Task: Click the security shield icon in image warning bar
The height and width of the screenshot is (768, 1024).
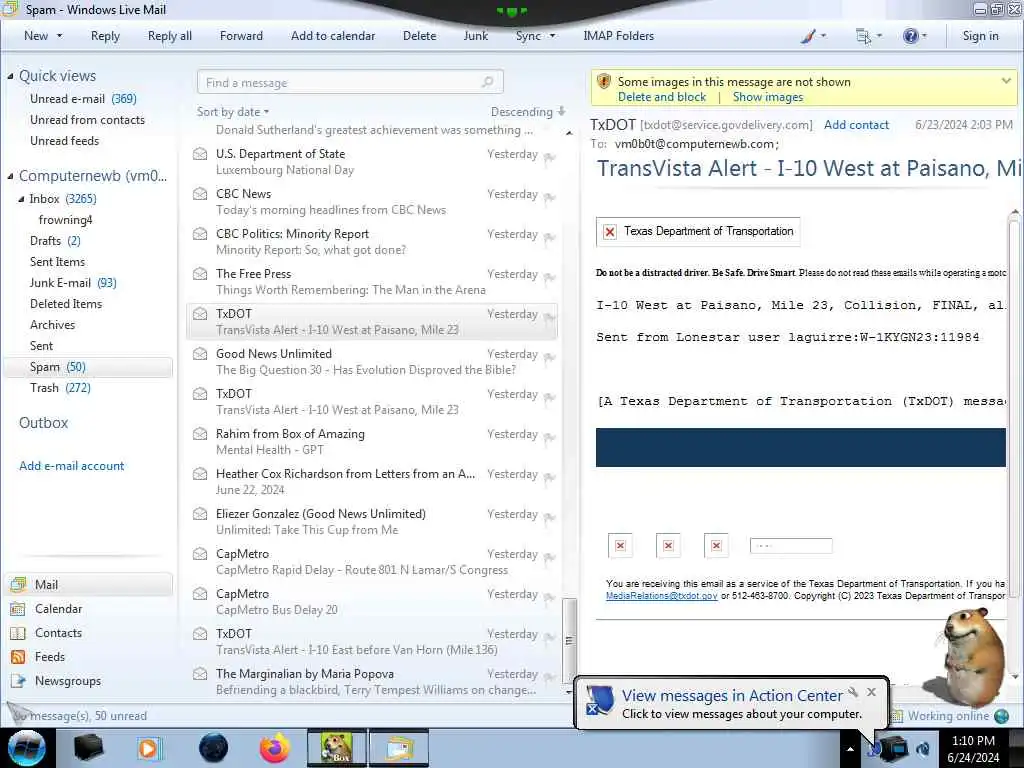Action: point(604,82)
